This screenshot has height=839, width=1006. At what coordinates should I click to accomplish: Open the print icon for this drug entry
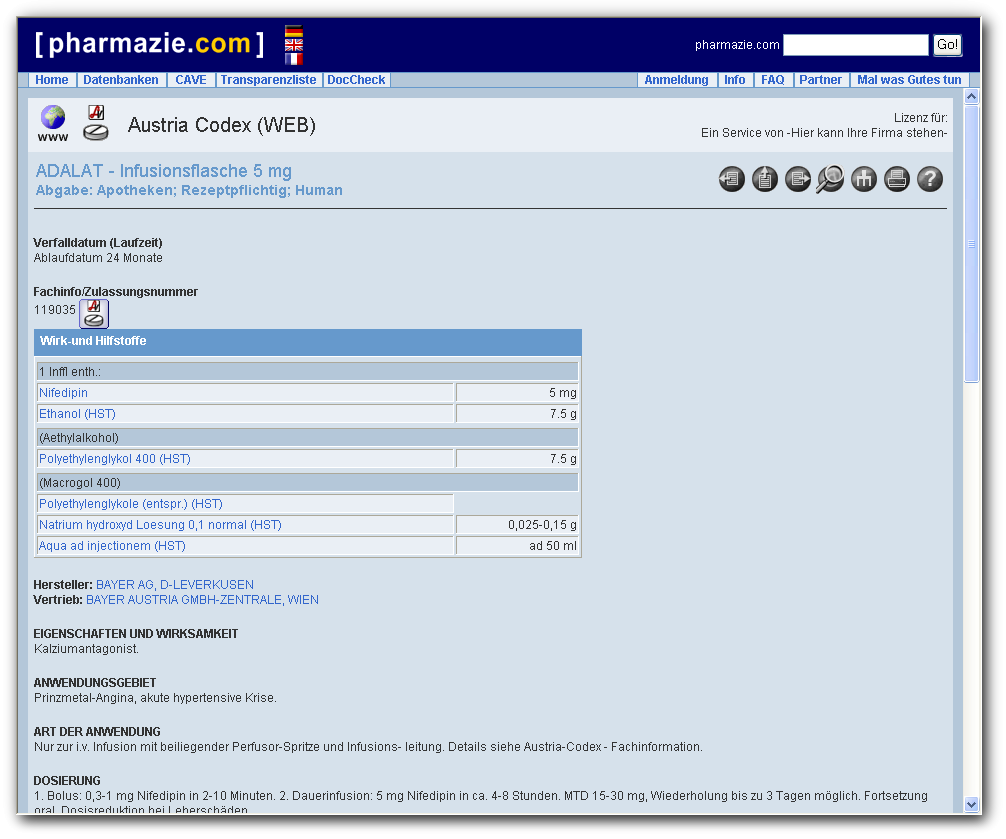(x=896, y=179)
